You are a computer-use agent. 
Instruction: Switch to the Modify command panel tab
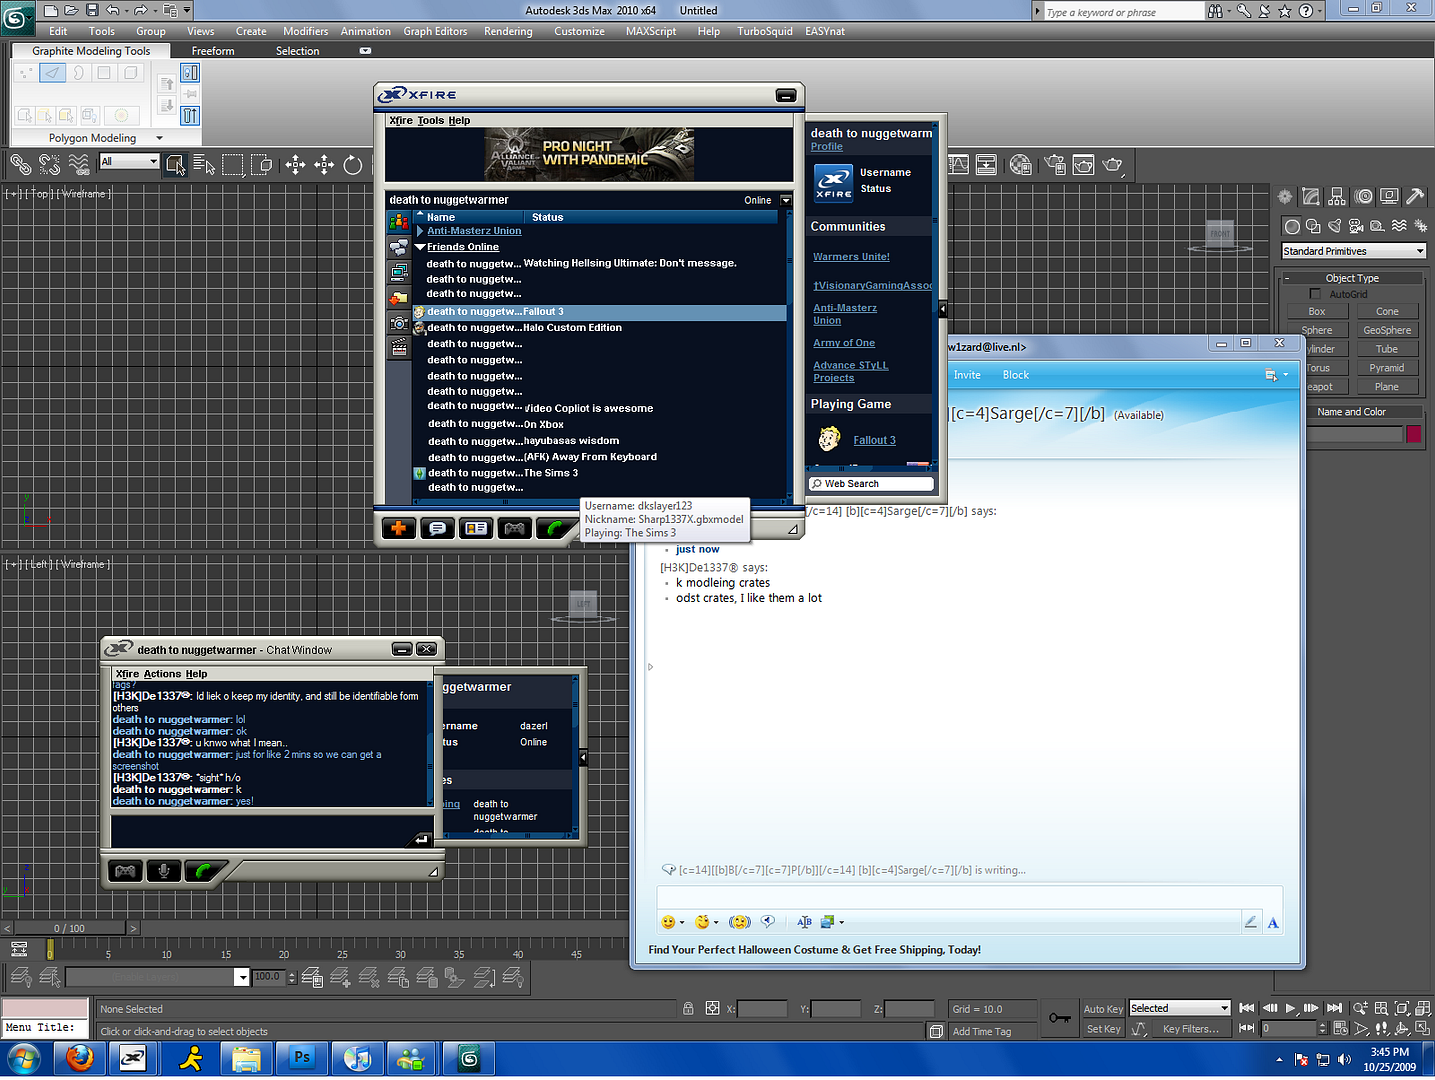pos(1311,197)
